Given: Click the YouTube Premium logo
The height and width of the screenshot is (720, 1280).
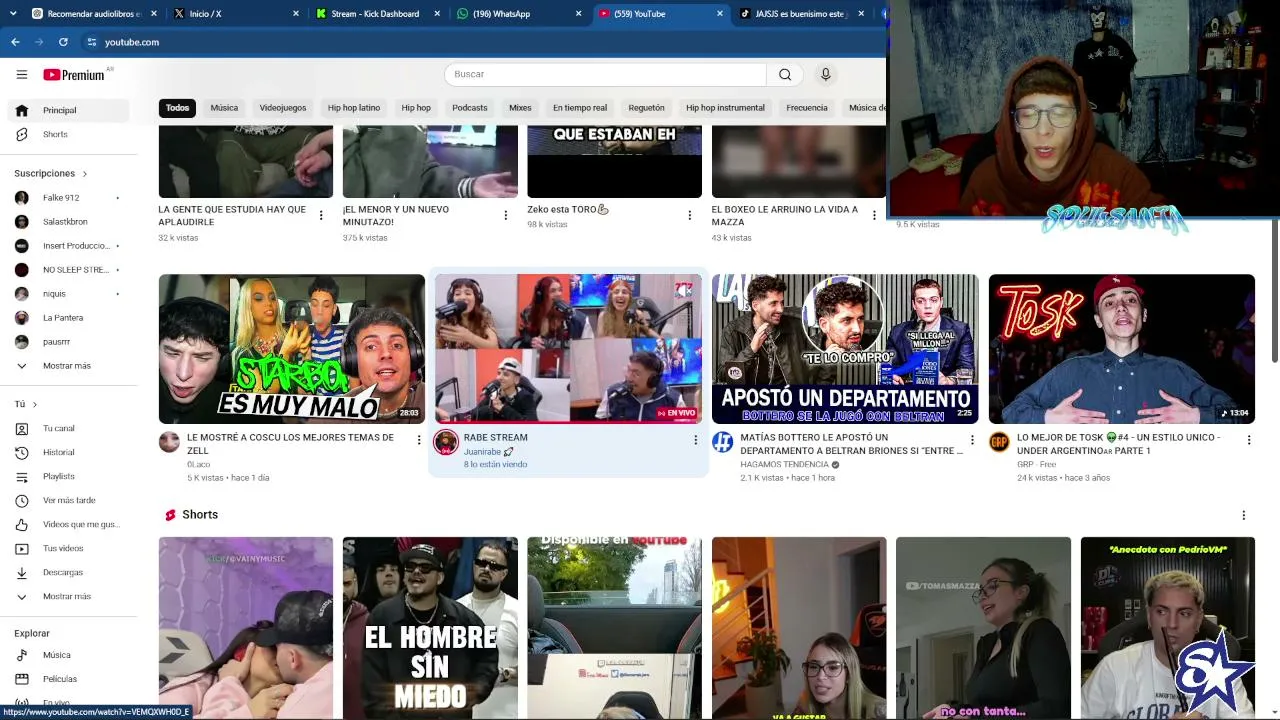Looking at the screenshot, I should click(74, 74).
